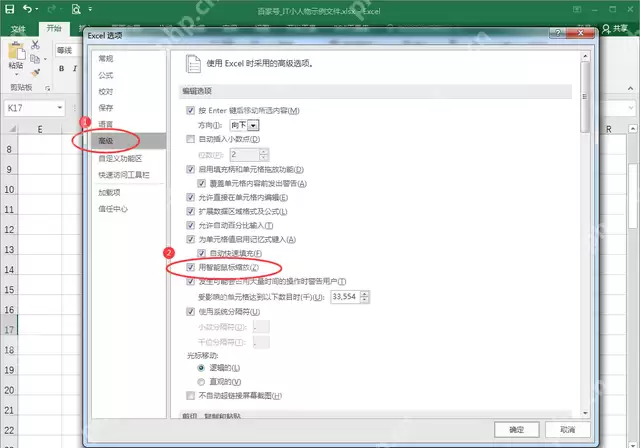Click 确定 (OK) button
This screenshot has width=640, height=448.
(516, 429)
